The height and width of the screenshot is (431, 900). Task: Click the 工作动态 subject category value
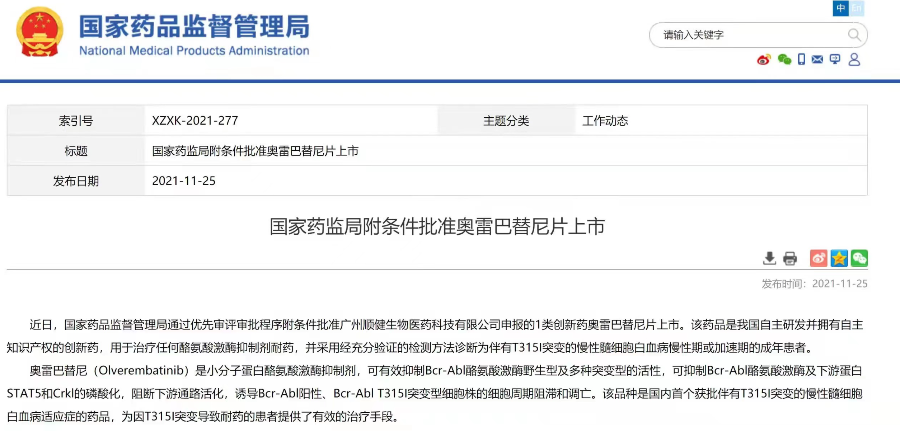click(605, 121)
